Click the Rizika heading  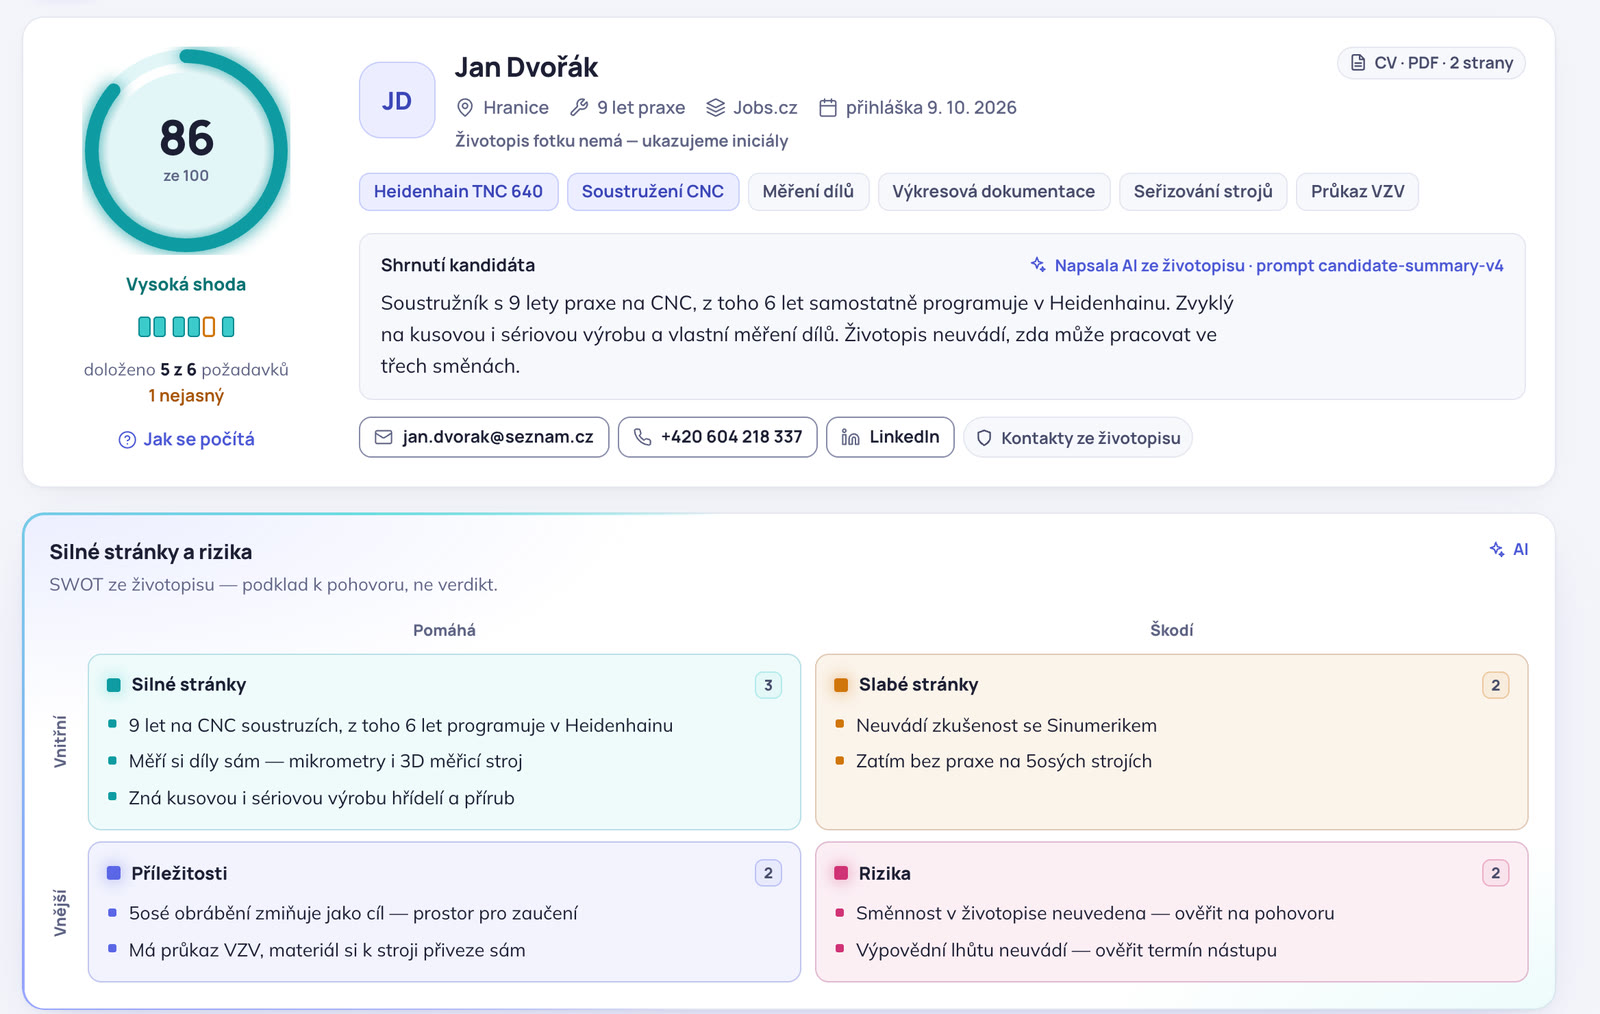pos(885,873)
